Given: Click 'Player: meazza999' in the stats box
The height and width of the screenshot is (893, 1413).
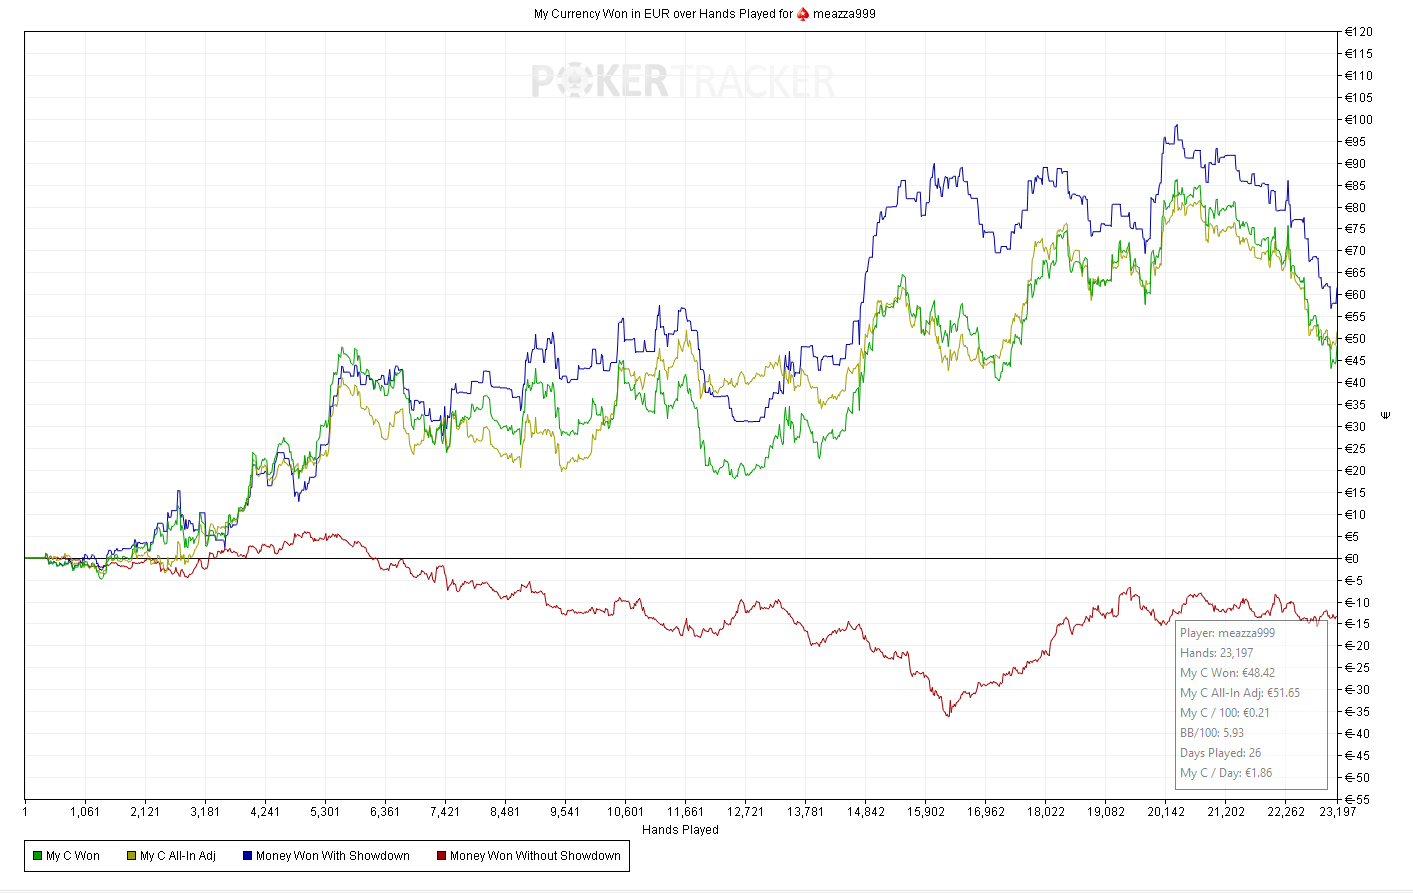Looking at the screenshot, I should pos(1227,633).
